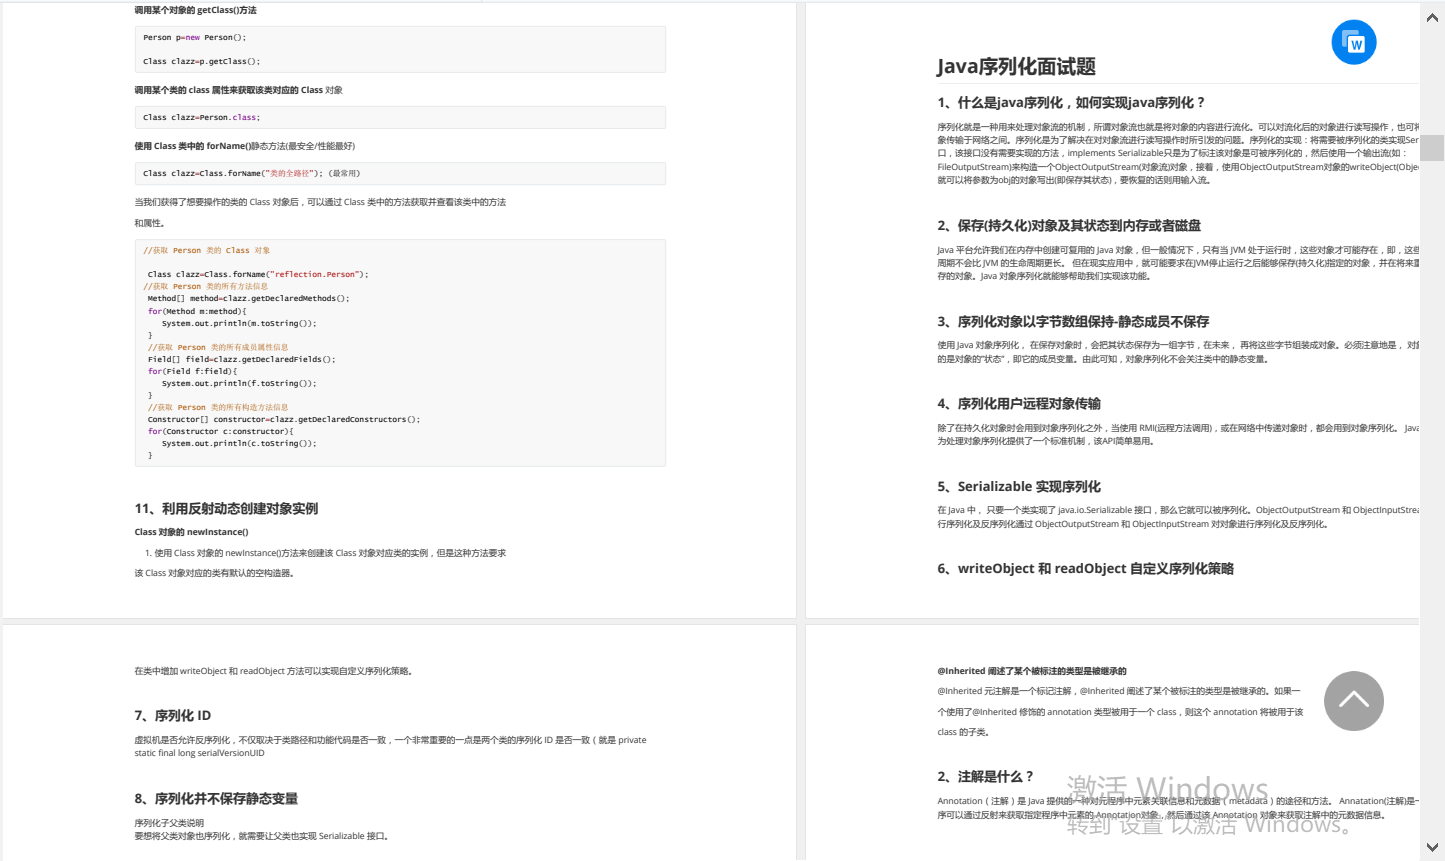Click comment "//获取 Person 类的所有构造方法信息"
1445x861 pixels.
218,407
